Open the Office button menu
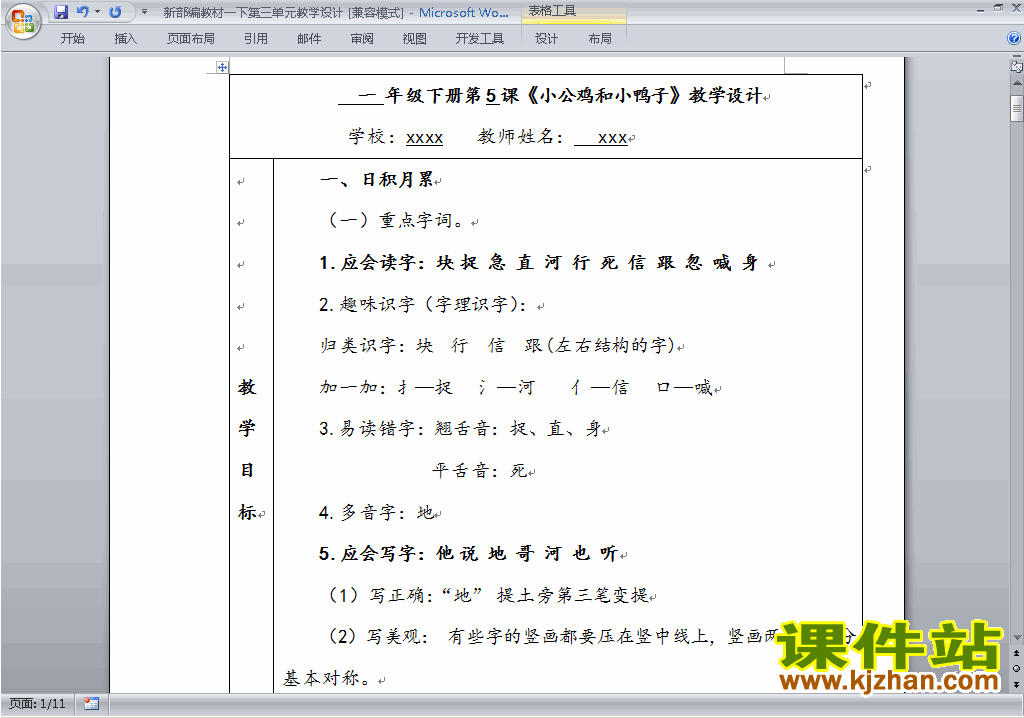Image resolution: width=1024 pixels, height=718 pixels. pyautogui.click(x=23, y=22)
